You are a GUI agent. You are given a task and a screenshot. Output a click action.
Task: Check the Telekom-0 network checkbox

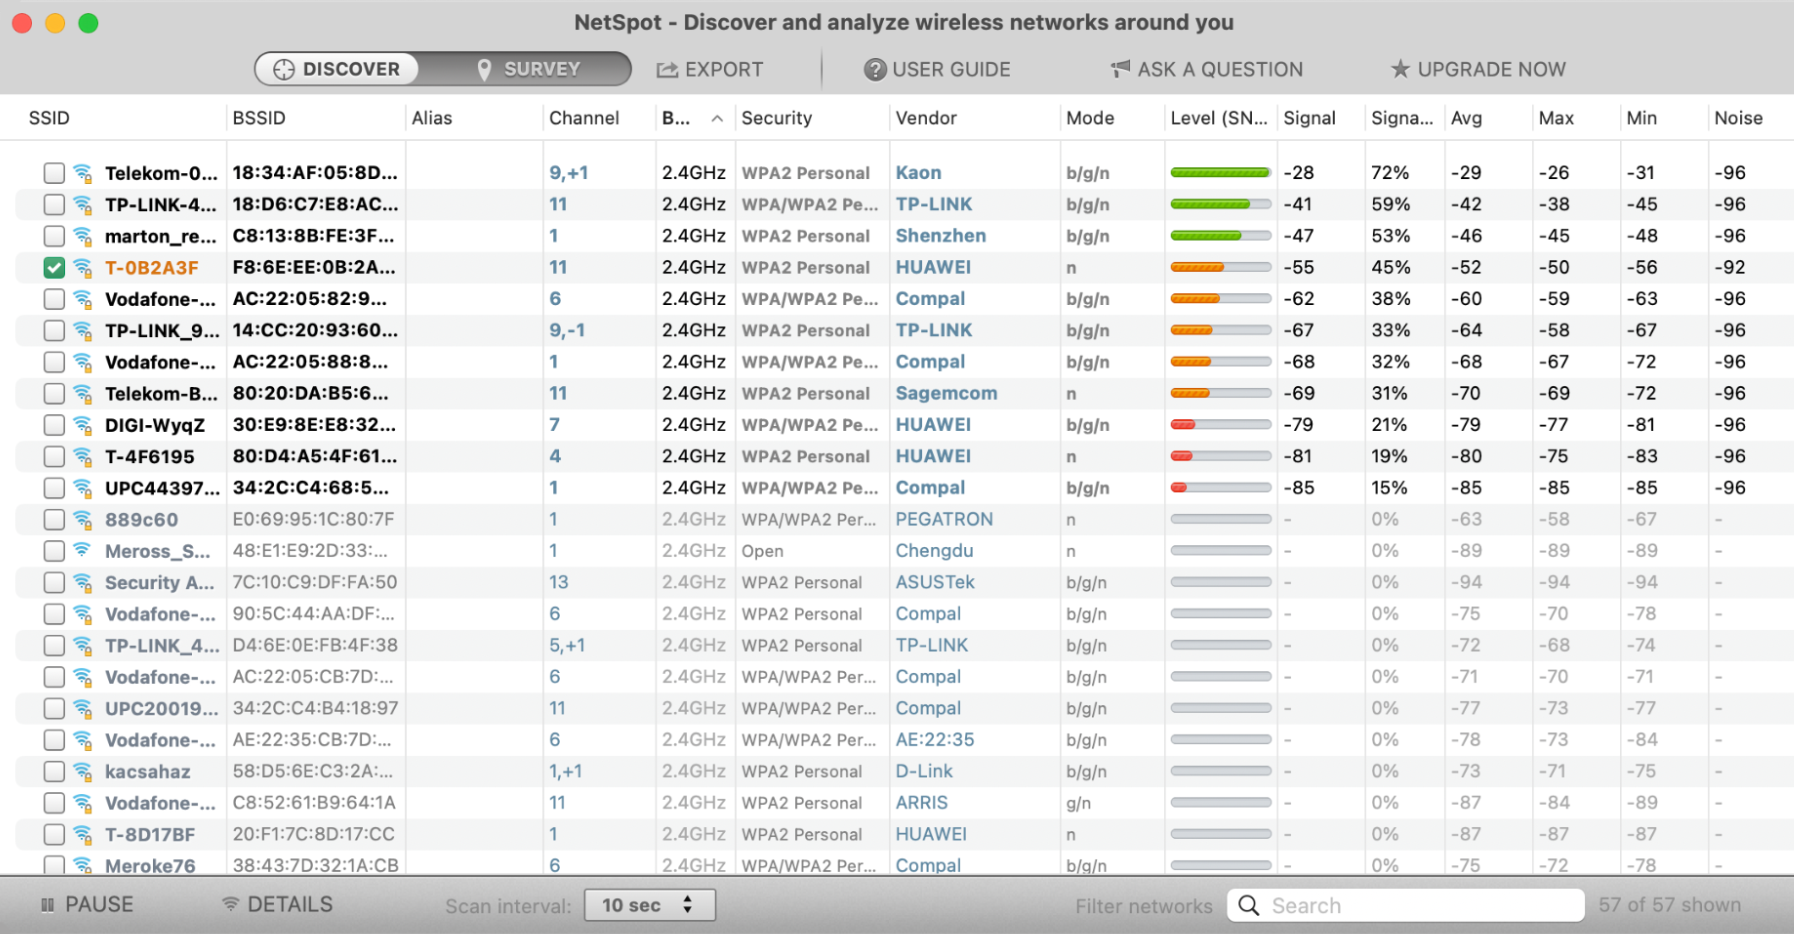(54, 173)
